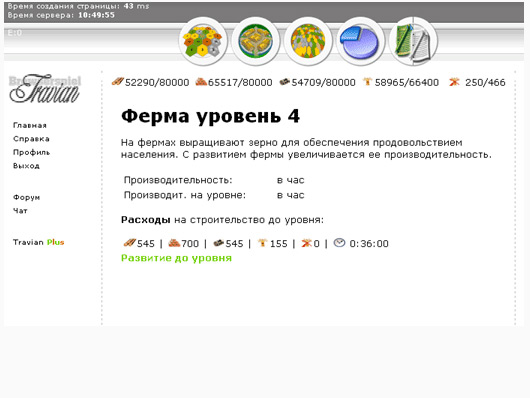Image resolution: width=530 pixels, height=398 pixels.
Task: Click the clay stock value 65517/80000
Action: [x=240, y=83]
